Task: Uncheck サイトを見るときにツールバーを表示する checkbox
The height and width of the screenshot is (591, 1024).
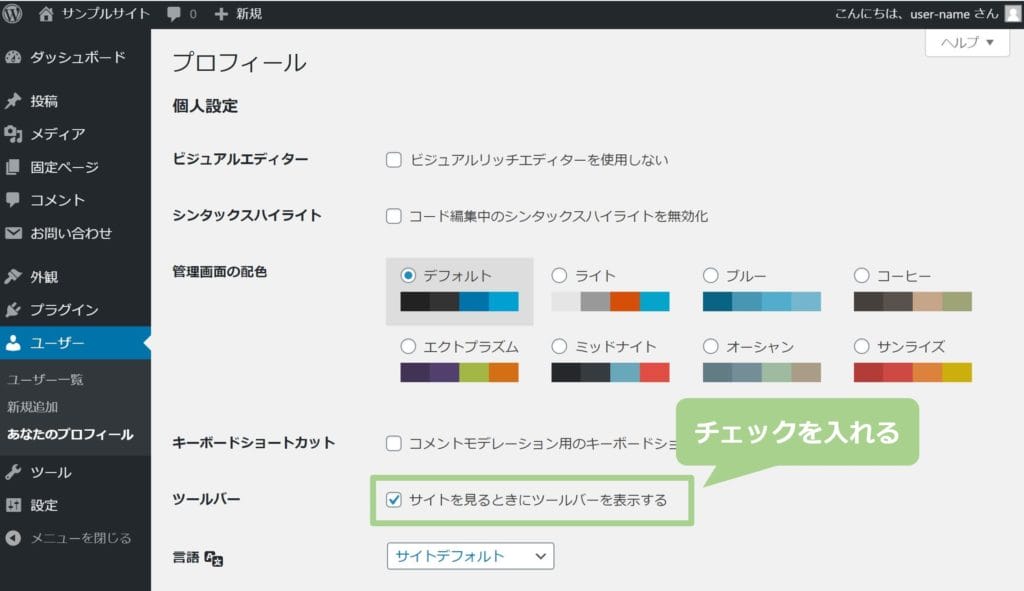Action: [x=394, y=500]
